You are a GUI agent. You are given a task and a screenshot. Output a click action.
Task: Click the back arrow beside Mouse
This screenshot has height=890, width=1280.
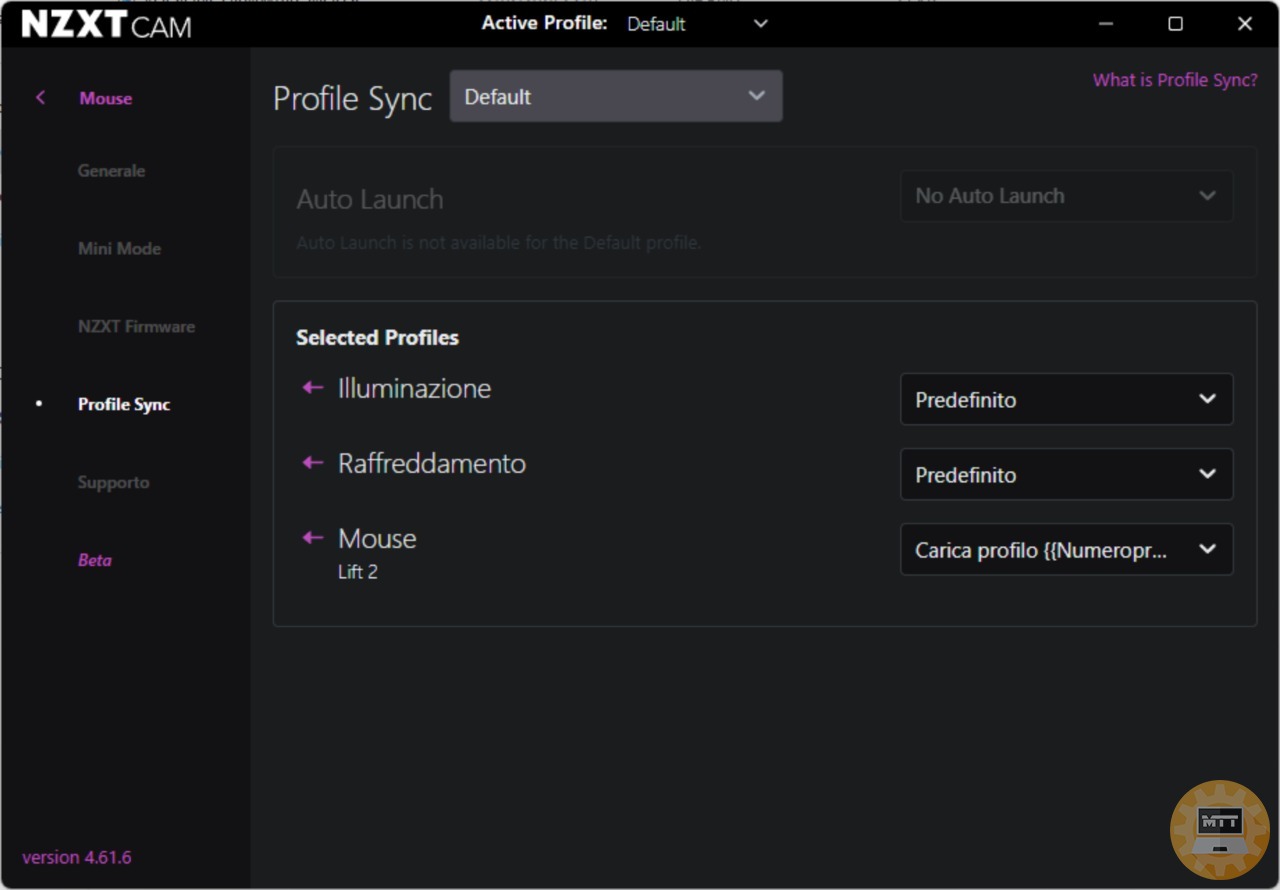tap(41, 98)
